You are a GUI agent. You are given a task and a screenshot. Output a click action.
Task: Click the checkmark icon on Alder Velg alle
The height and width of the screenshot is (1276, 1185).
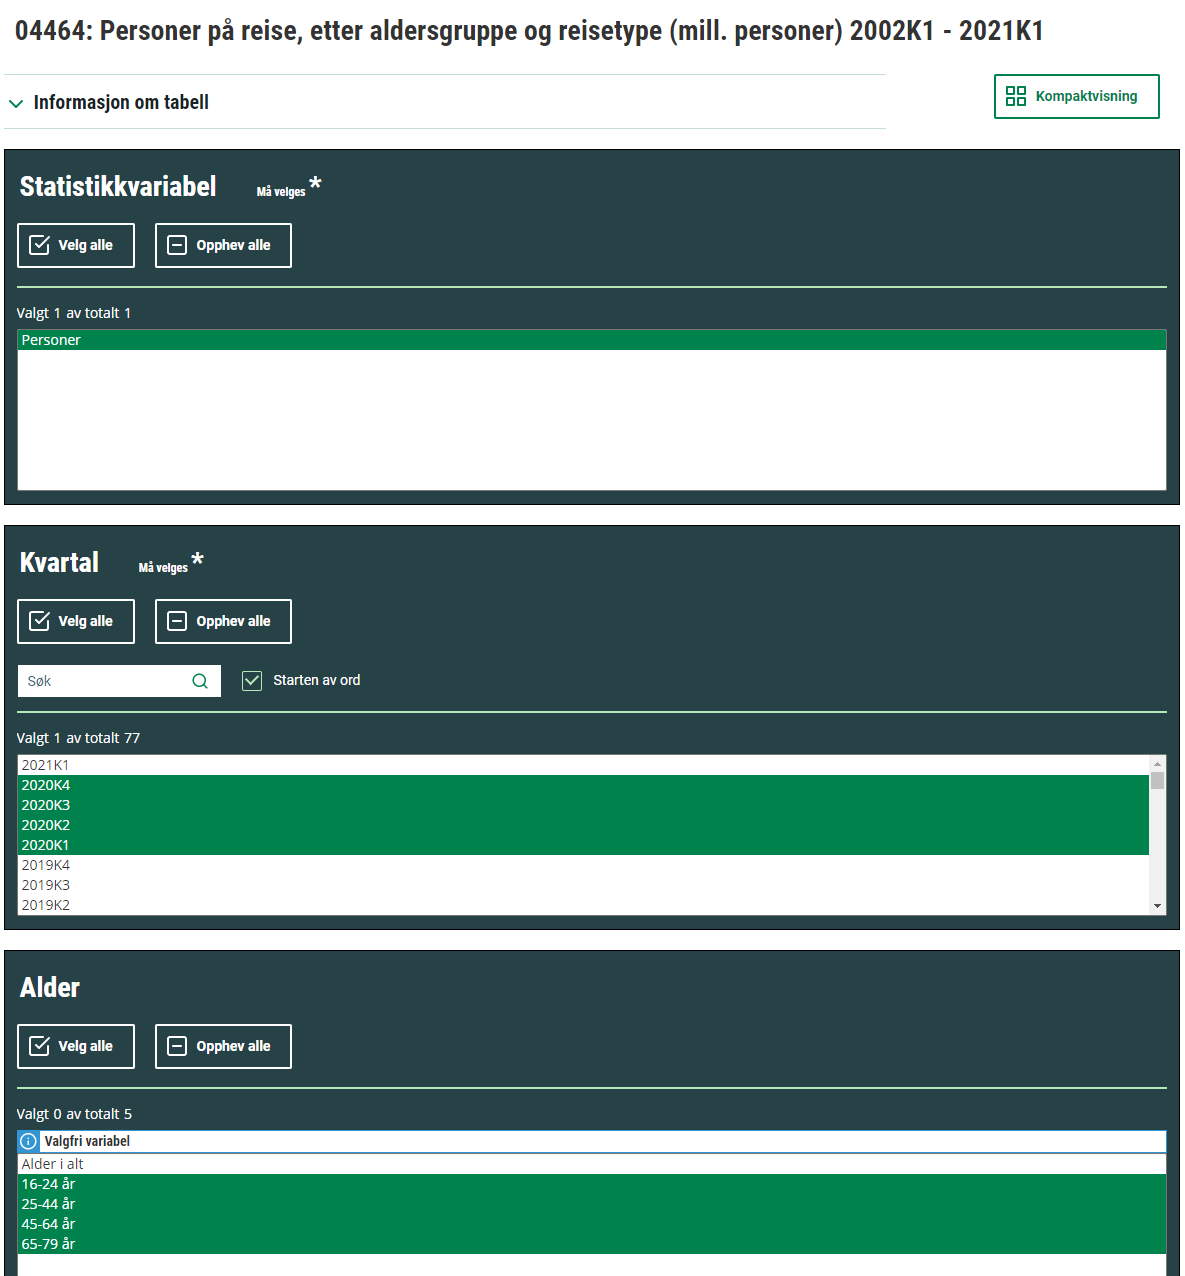(40, 1046)
